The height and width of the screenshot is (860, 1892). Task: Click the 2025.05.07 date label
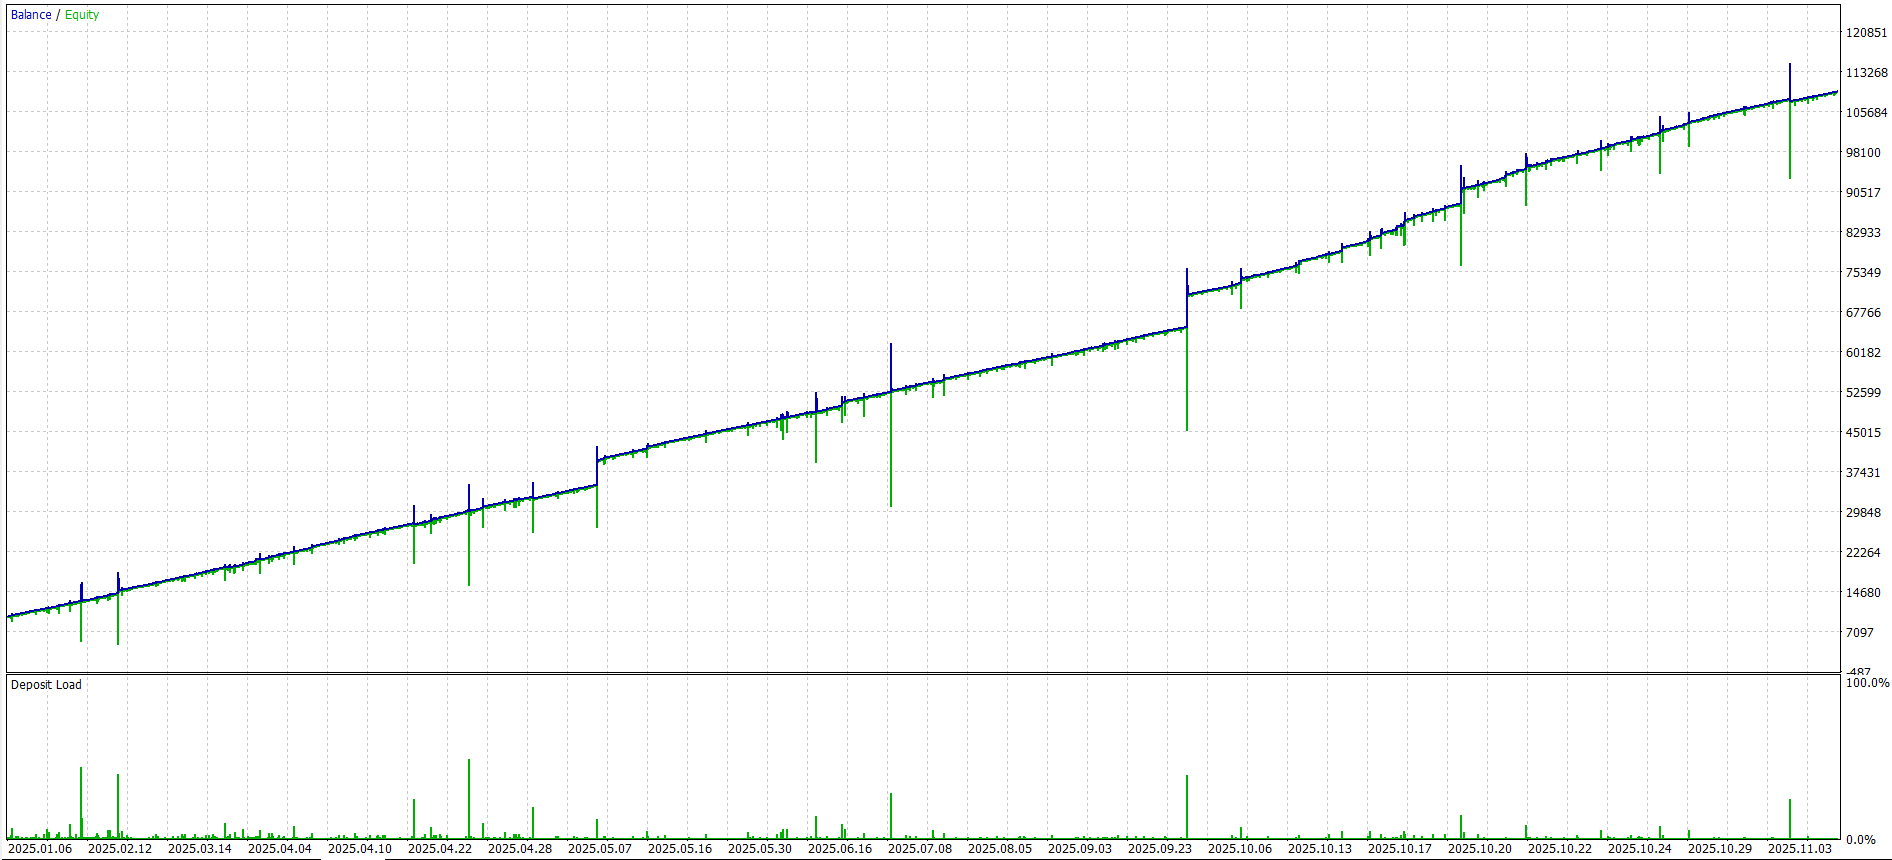tap(600, 849)
